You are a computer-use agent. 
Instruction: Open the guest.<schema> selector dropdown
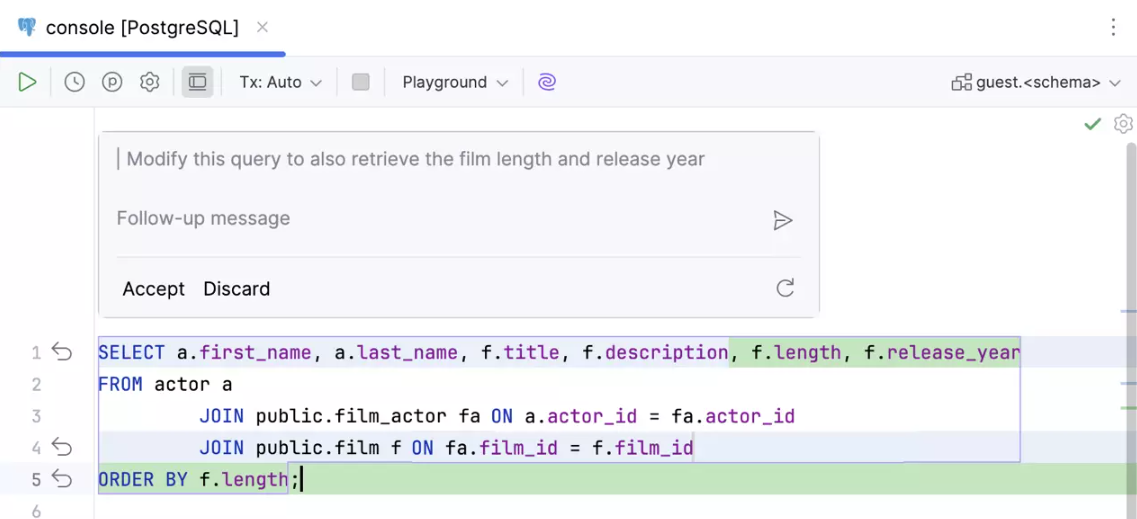click(x=1036, y=82)
